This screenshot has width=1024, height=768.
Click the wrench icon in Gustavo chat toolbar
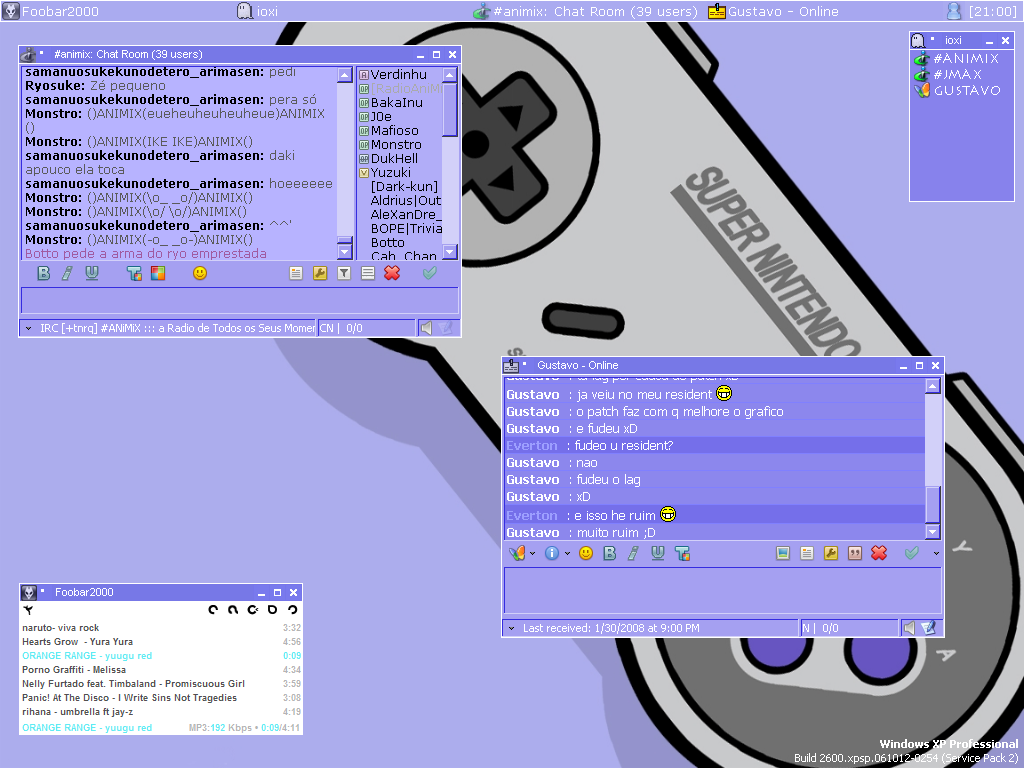click(x=831, y=553)
